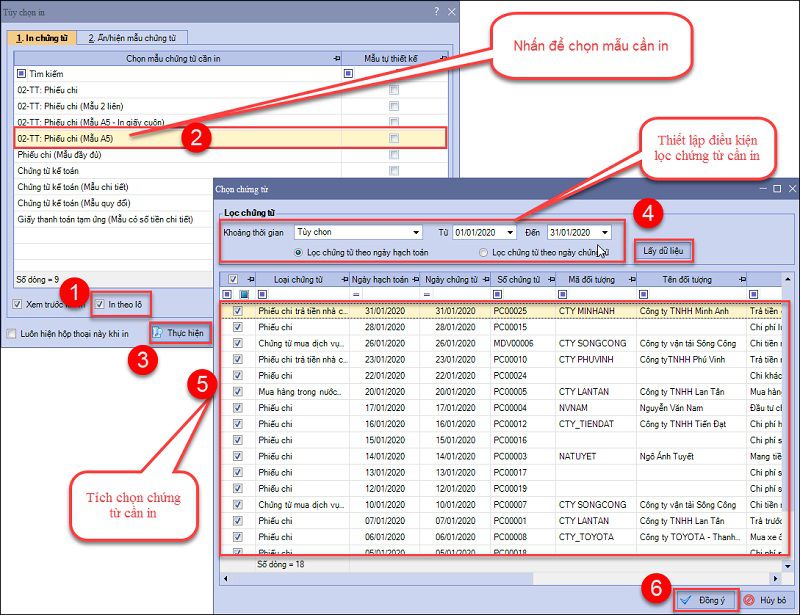Pin the 'Chọn mẫu chứng từ cần in' column
800x615 pixels.
pyautogui.click(x=336, y=59)
